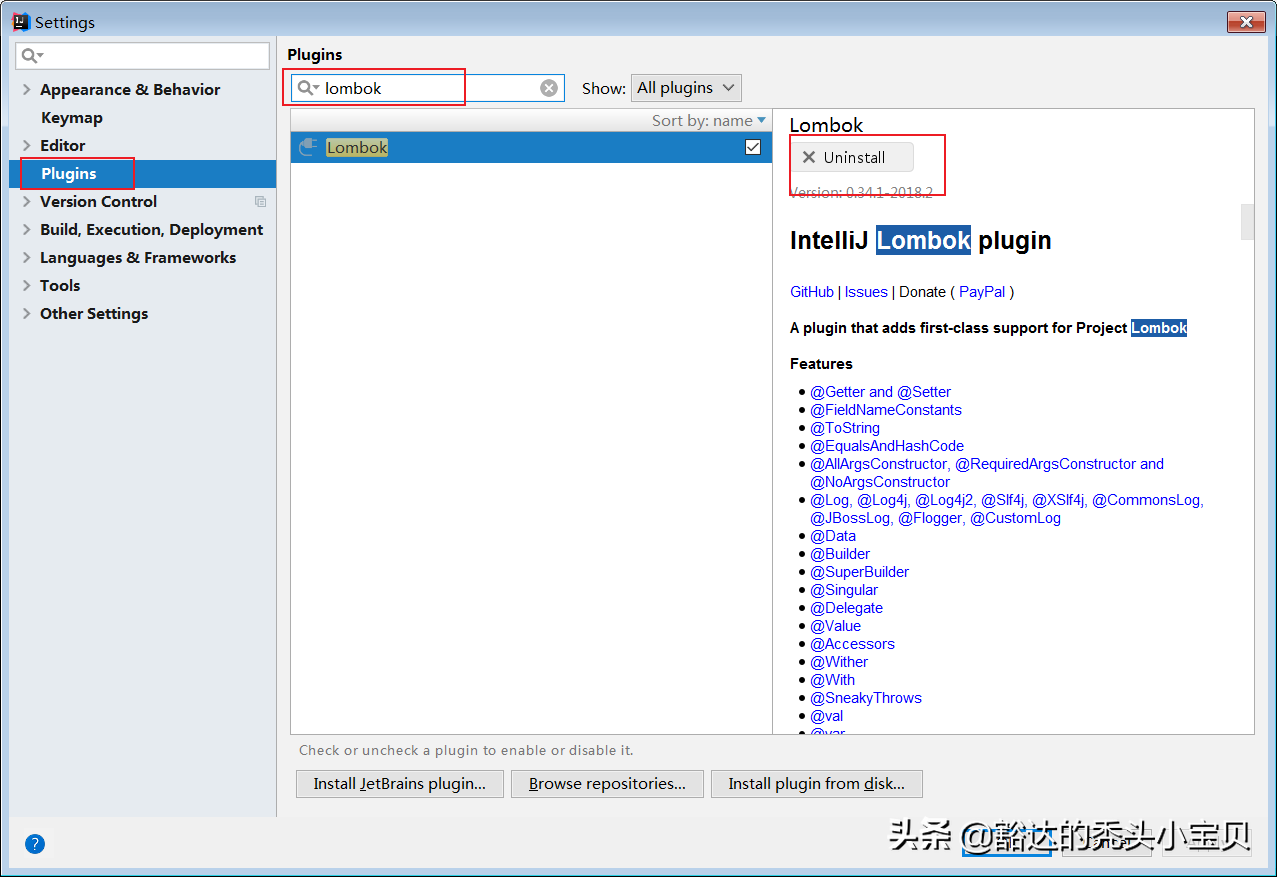Click Install JetBrains plugin button

tap(399, 784)
